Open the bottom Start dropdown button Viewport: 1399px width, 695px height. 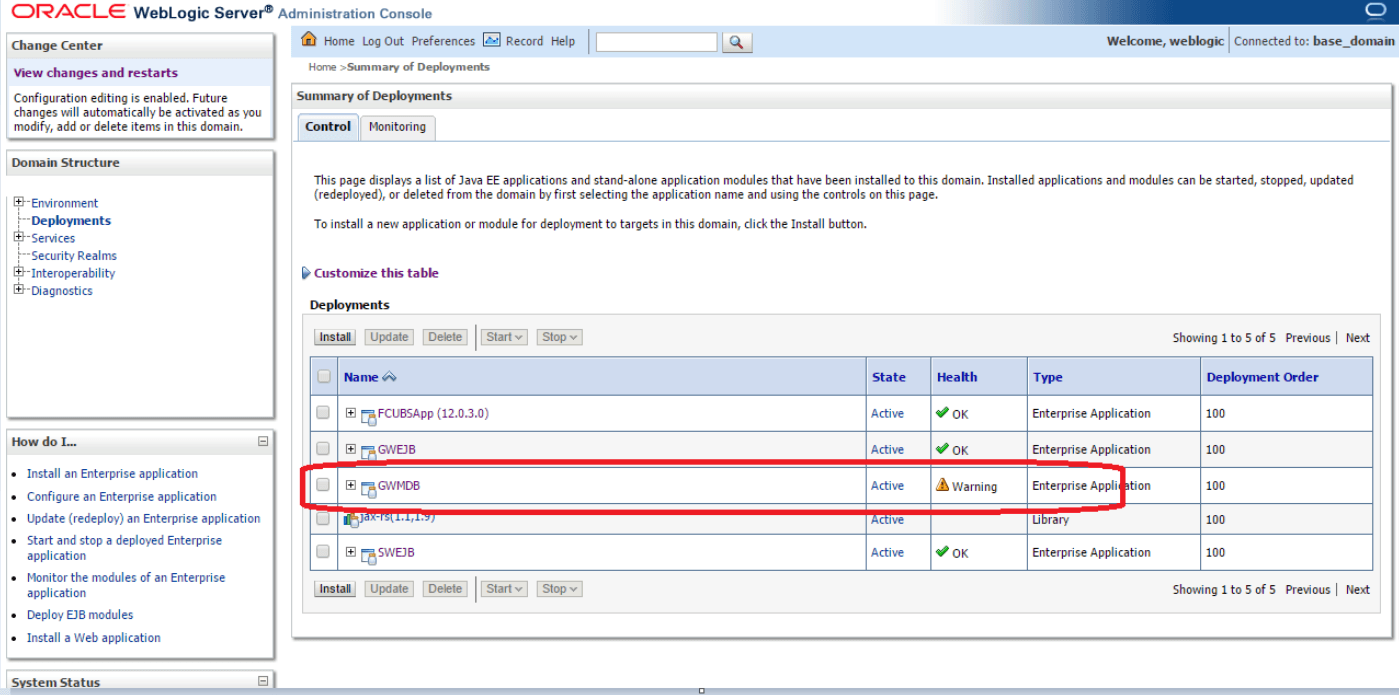(x=504, y=589)
